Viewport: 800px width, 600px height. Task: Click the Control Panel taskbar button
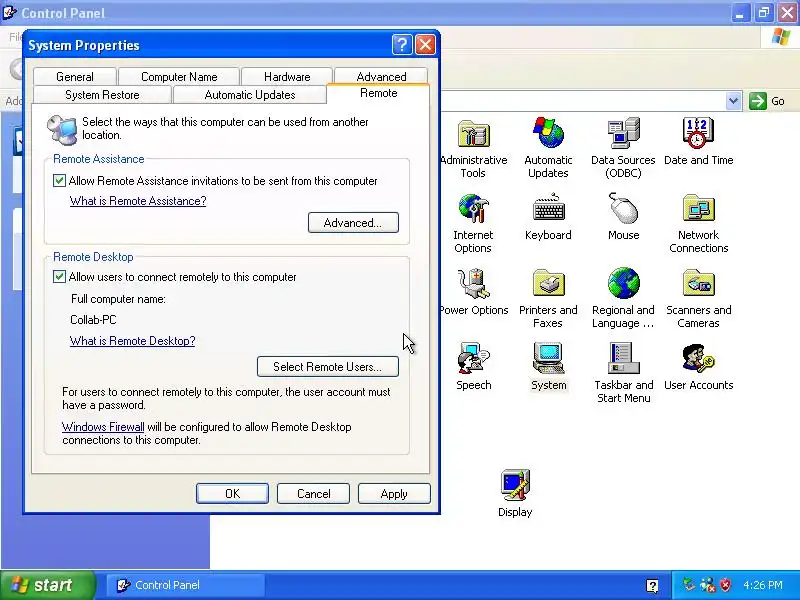[186, 585]
